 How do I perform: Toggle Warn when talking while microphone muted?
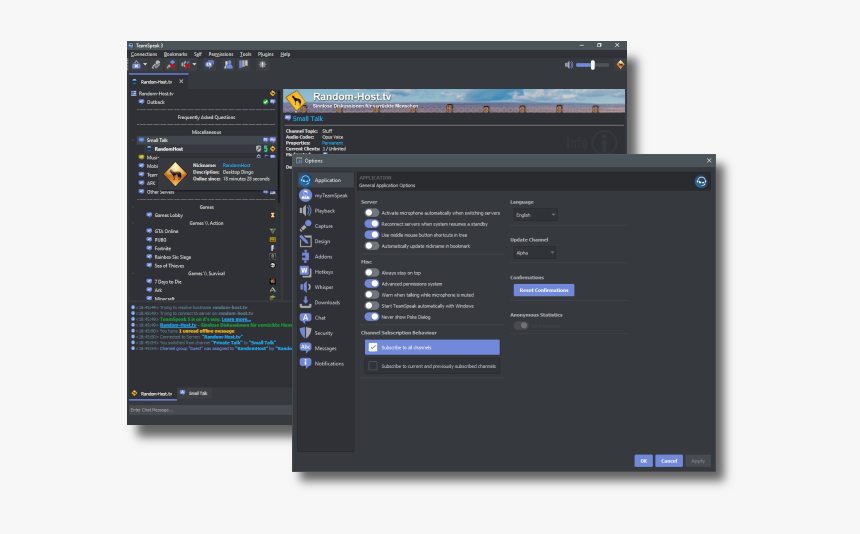pyautogui.click(x=372, y=294)
